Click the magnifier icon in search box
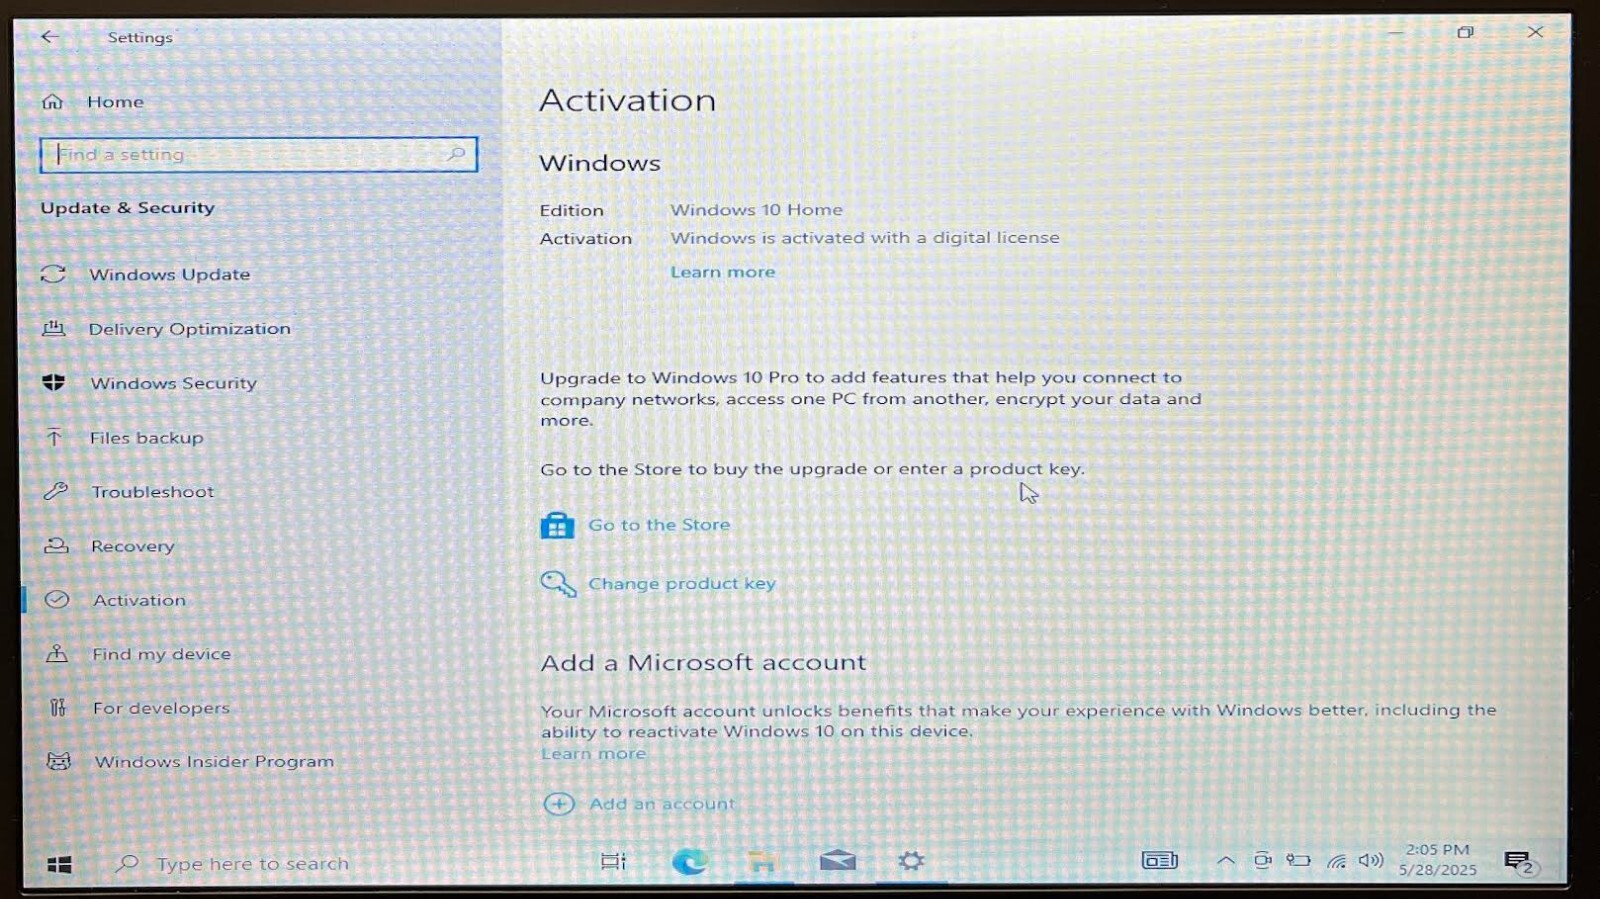1600x899 pixels. (456, 154)
